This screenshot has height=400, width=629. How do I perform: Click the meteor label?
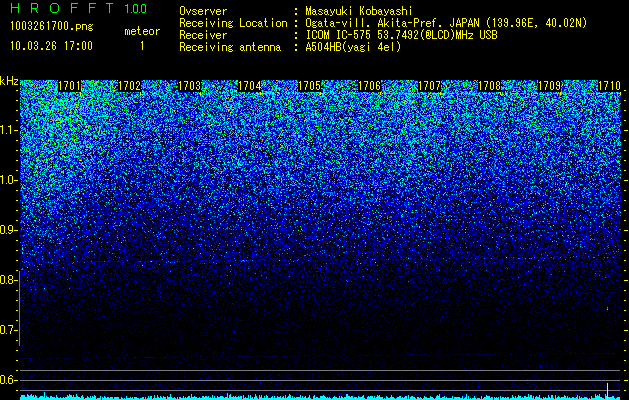(142, 31)
